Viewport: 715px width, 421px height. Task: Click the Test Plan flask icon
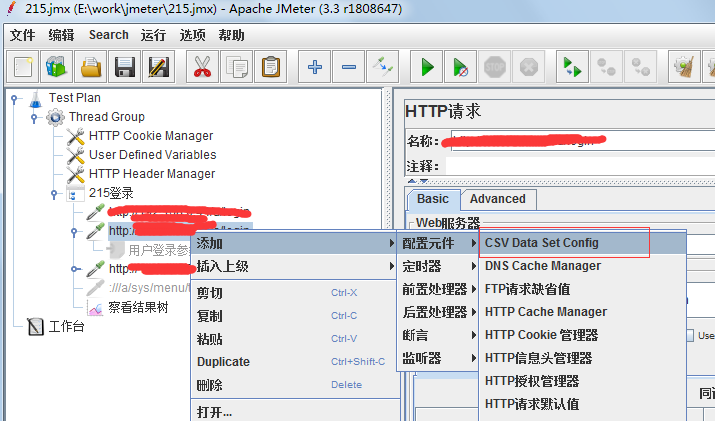[x=35, y=98]
